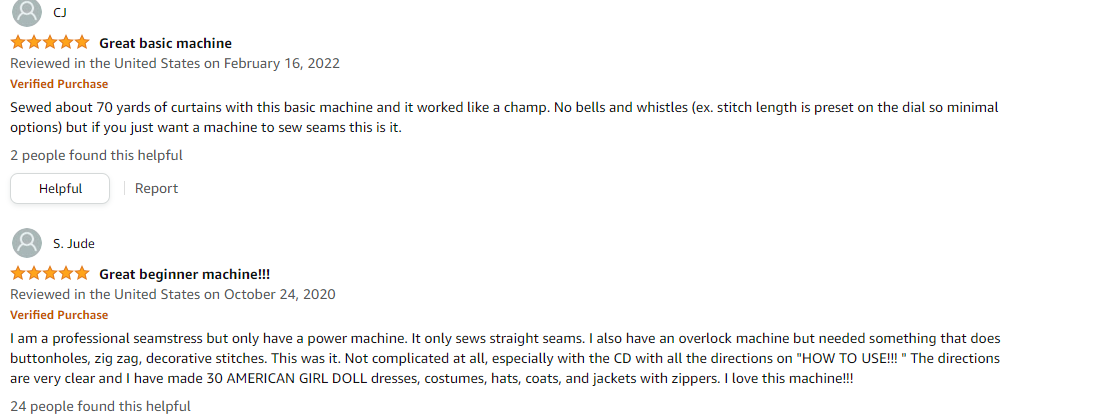The image size is (1099, 420).
Task: Open reviewer profile S. Jude
Action: click(74, 243)
